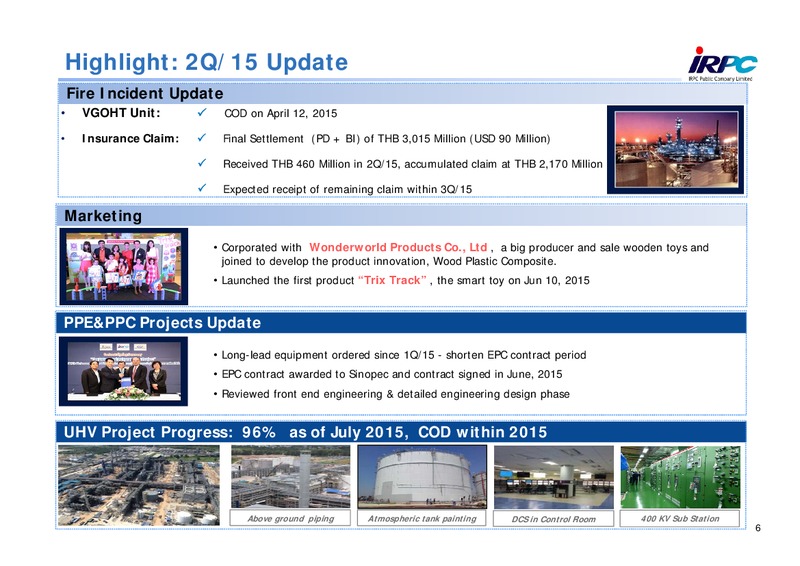Click the checkmark beside 'COD on April 12, 2015'

point(202,112)
